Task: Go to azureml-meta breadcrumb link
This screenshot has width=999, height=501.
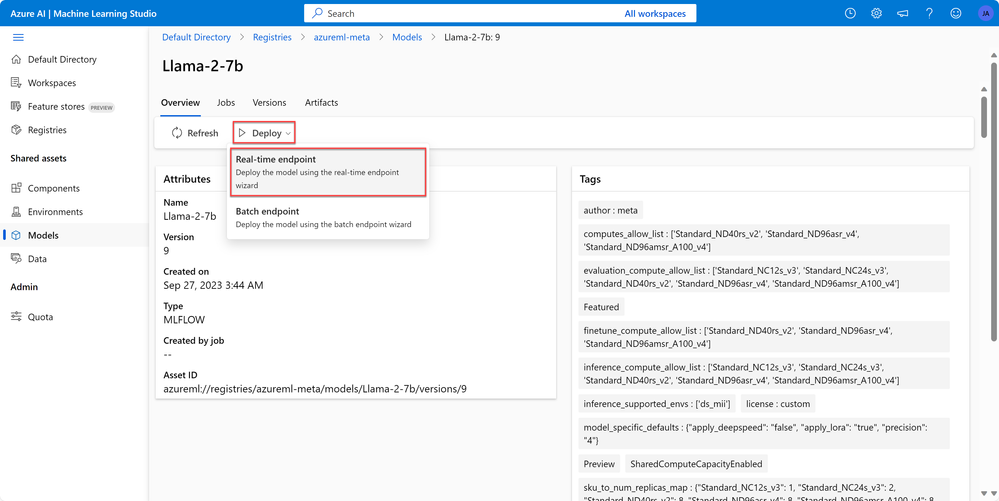Action: pyautogui.click(x=341, y=38)
